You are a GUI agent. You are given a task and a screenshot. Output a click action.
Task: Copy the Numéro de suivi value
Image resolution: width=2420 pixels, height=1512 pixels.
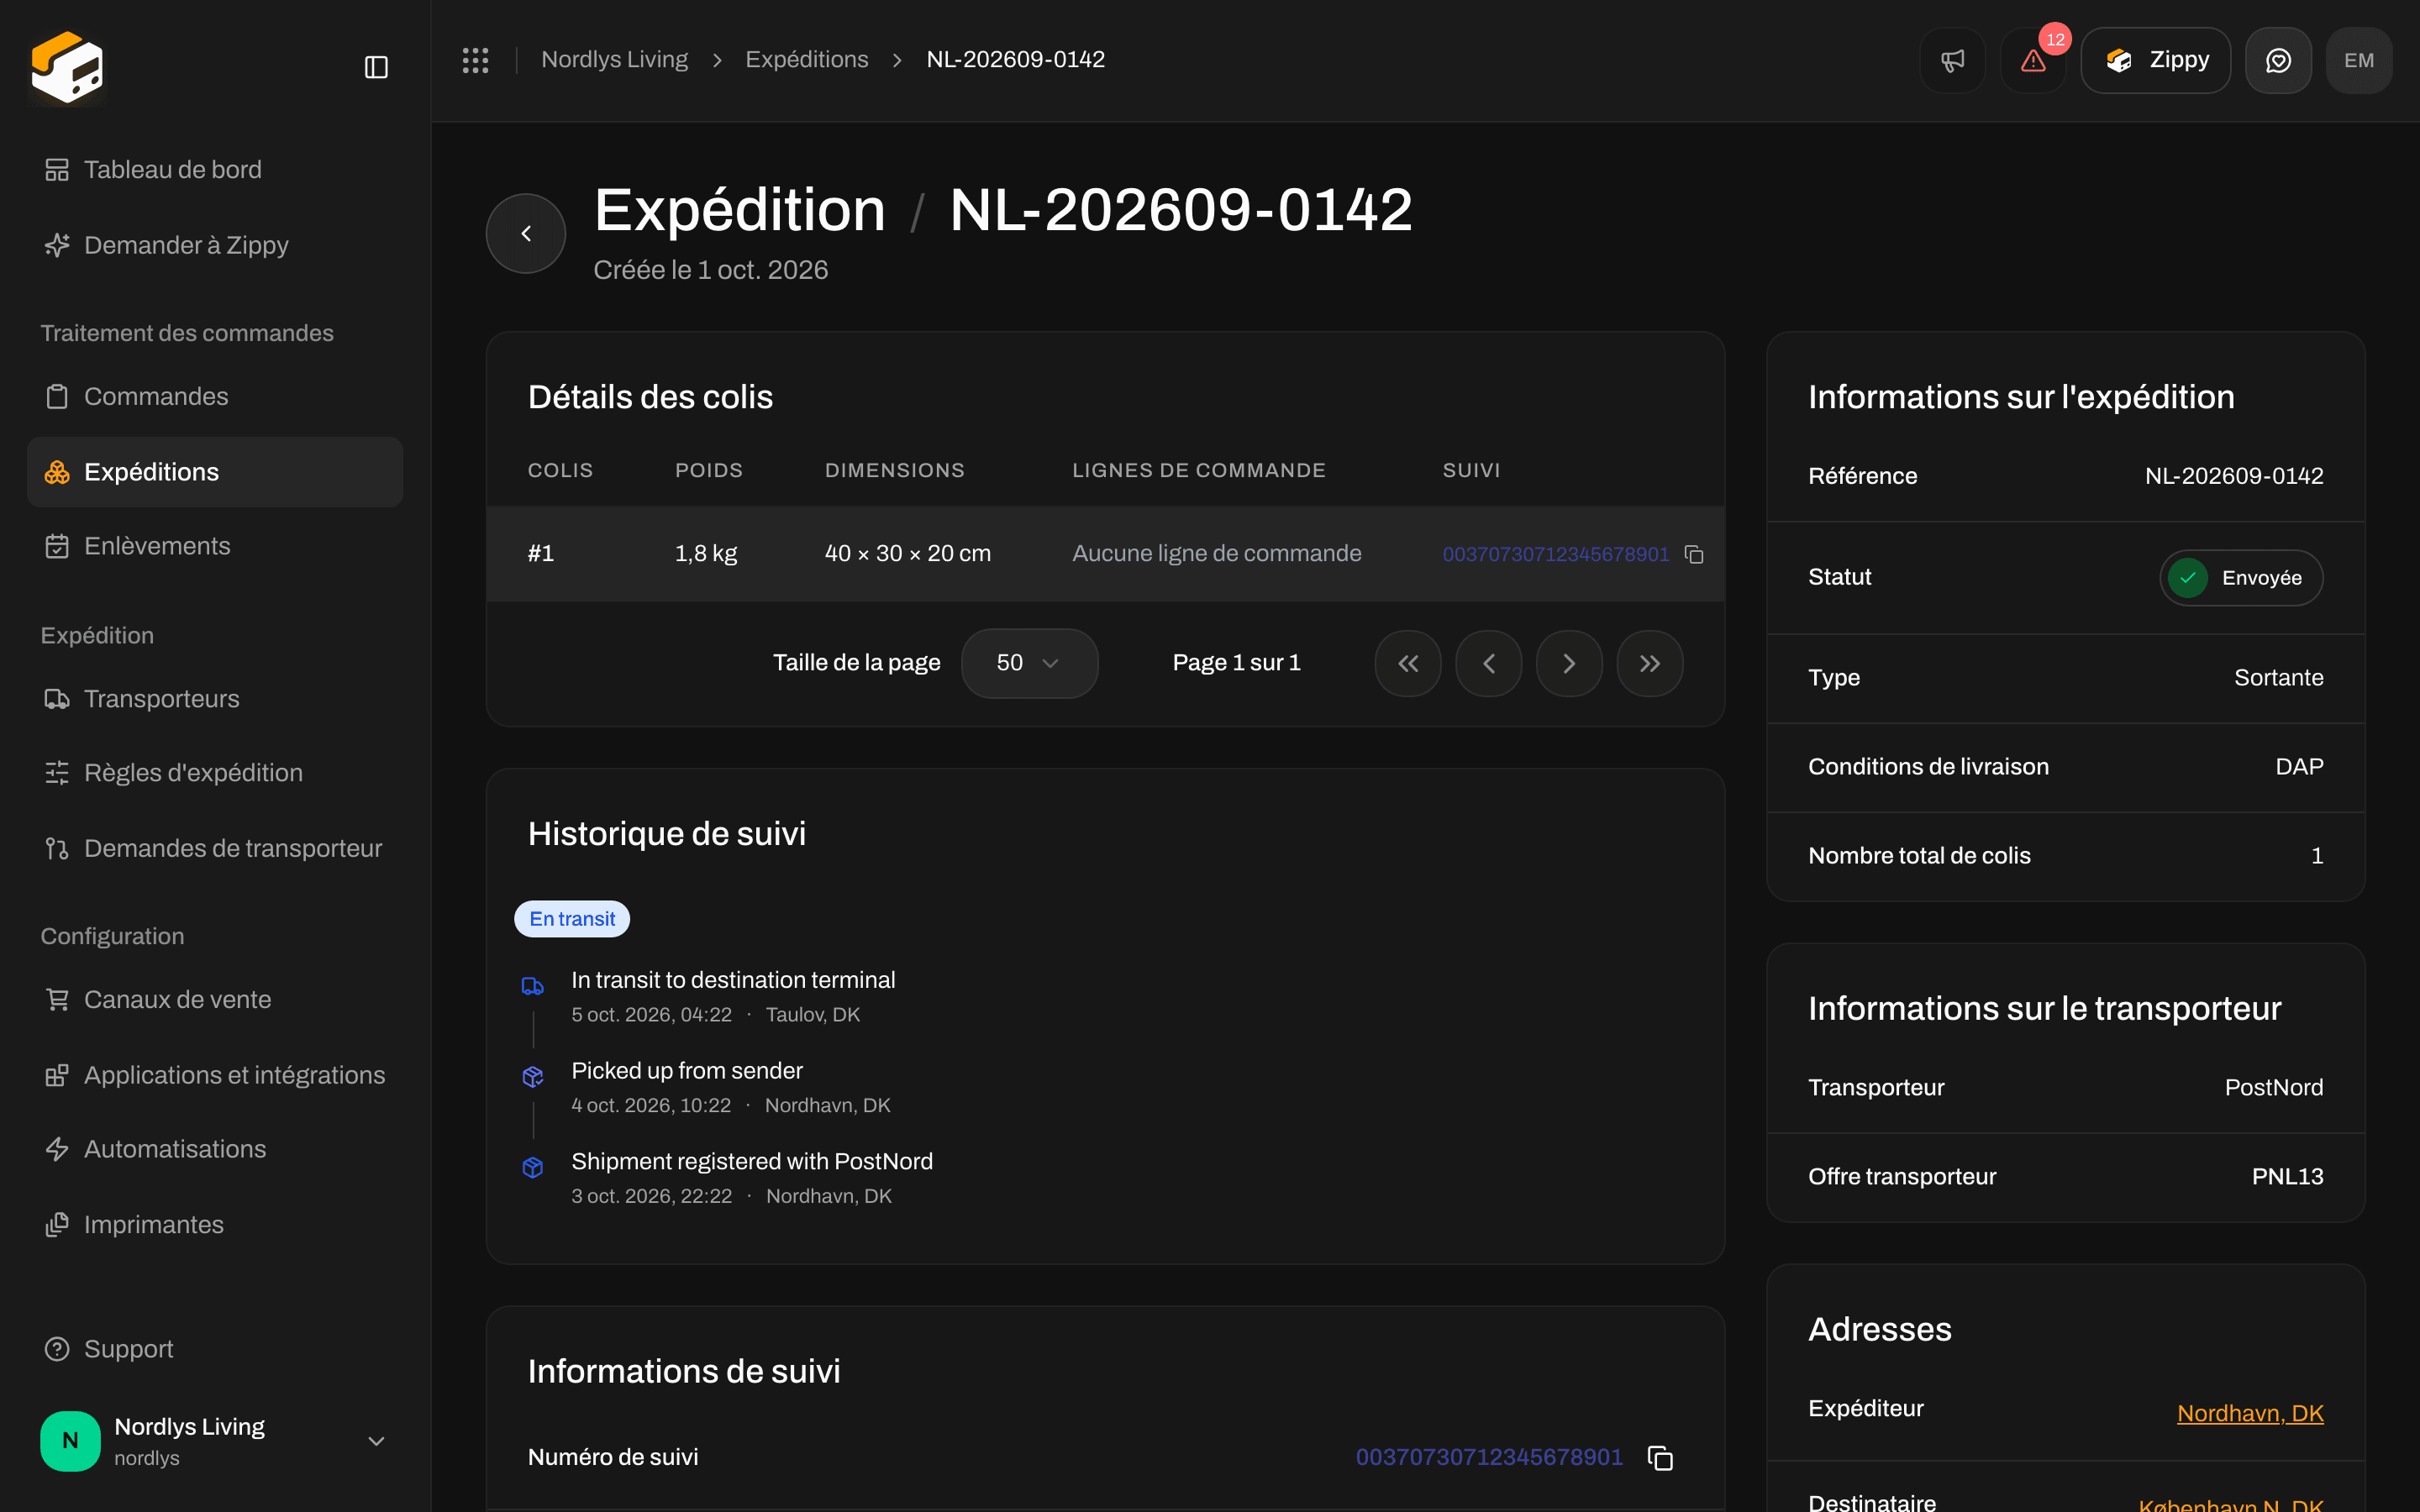pos(1660,1458)
